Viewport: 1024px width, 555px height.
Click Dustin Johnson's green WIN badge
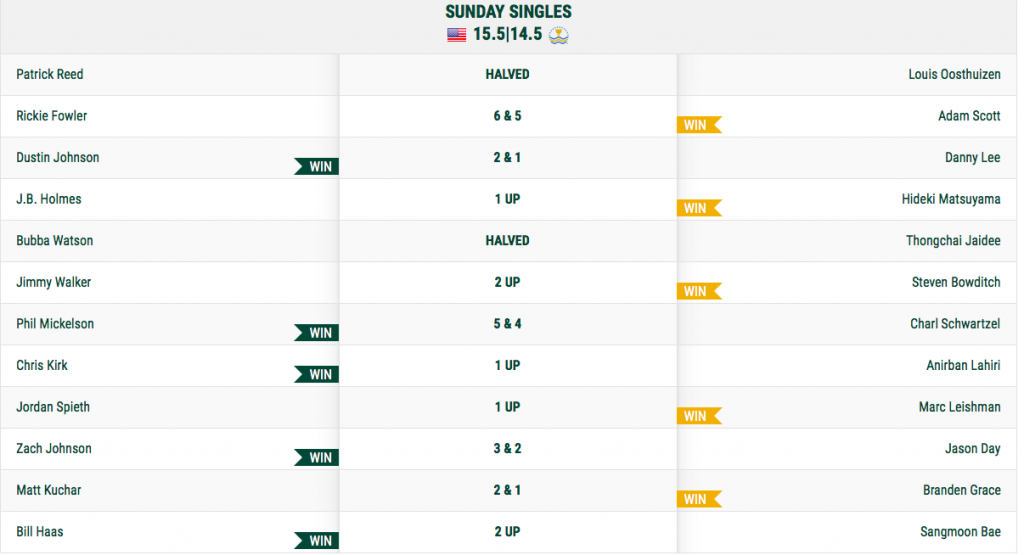click(316, 166)
